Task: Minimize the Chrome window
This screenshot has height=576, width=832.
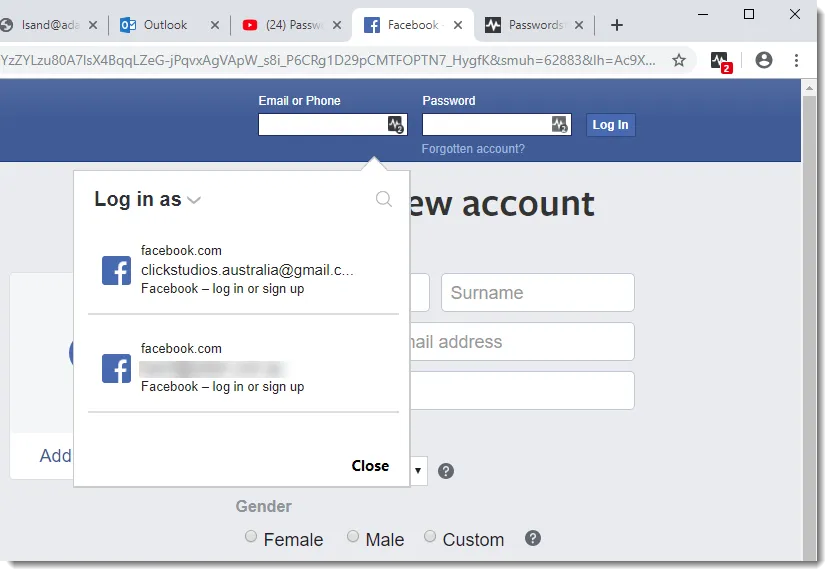Action: 703,14
